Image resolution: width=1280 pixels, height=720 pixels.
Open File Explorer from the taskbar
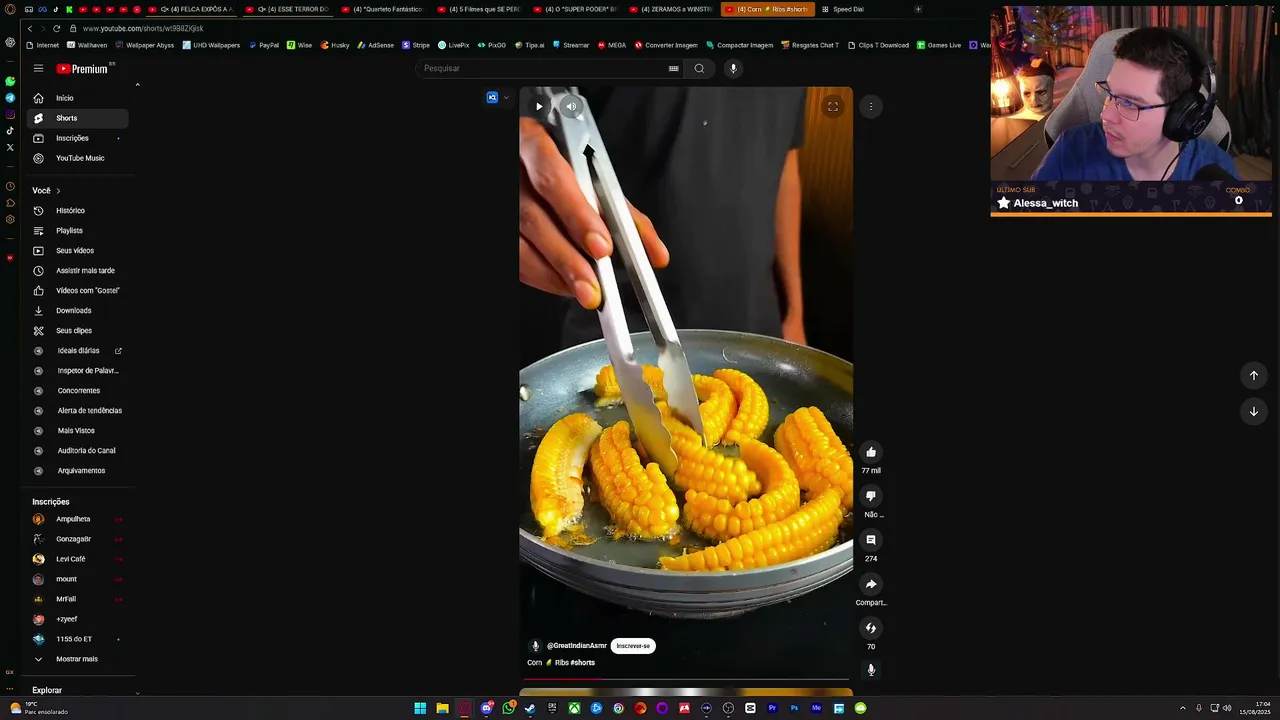[442, 708]
